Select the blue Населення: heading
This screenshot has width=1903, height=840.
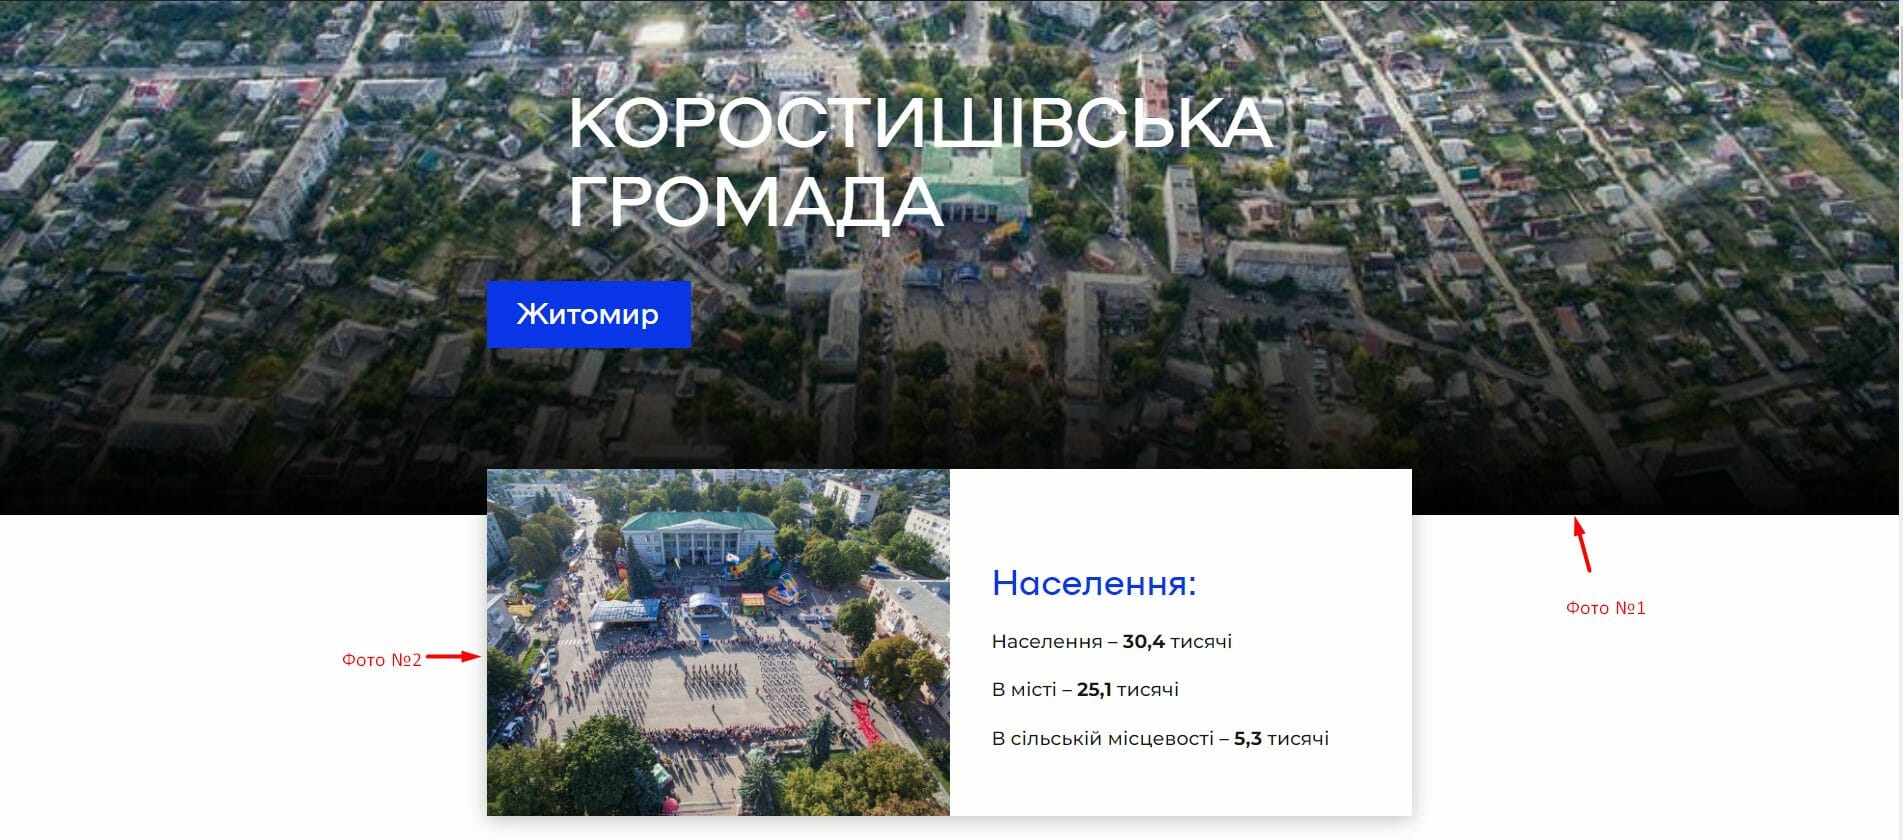[x=1094, y=583]
